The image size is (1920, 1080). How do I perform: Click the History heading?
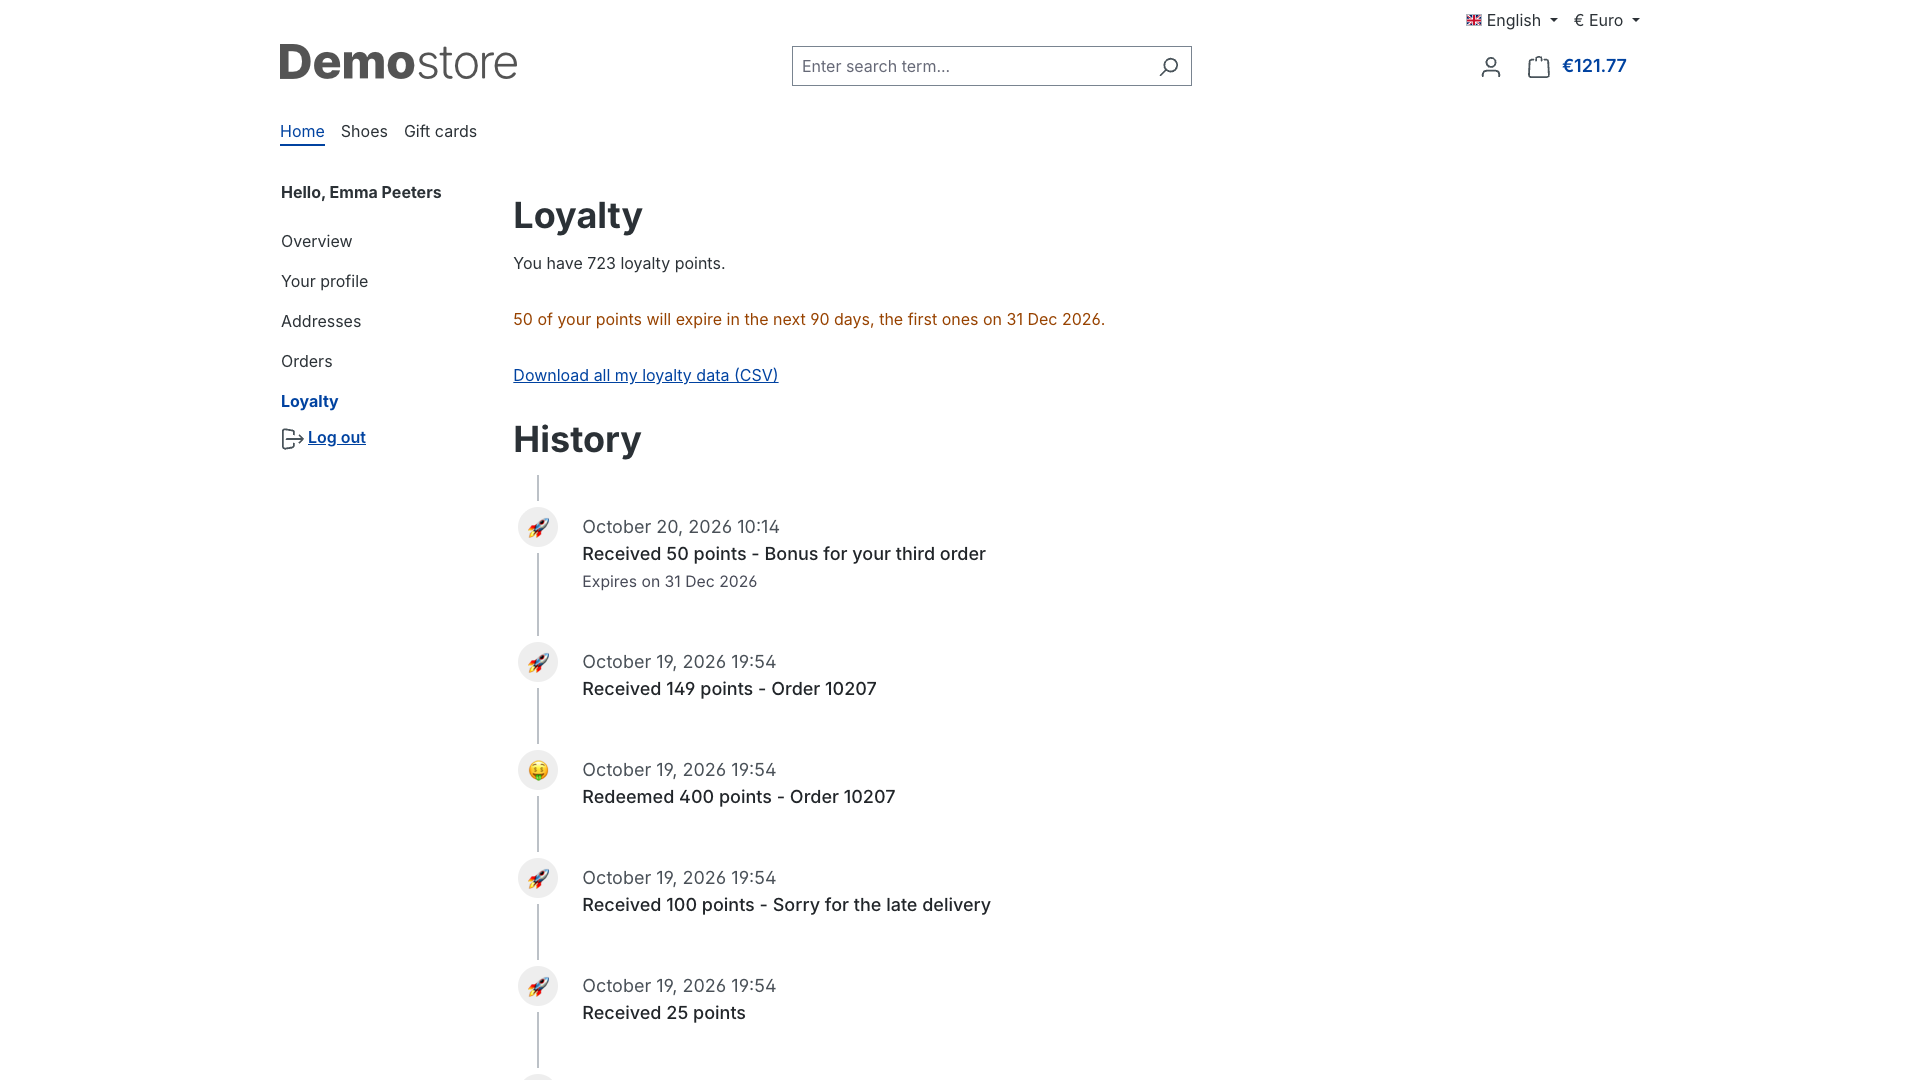(x=577, y=439)
